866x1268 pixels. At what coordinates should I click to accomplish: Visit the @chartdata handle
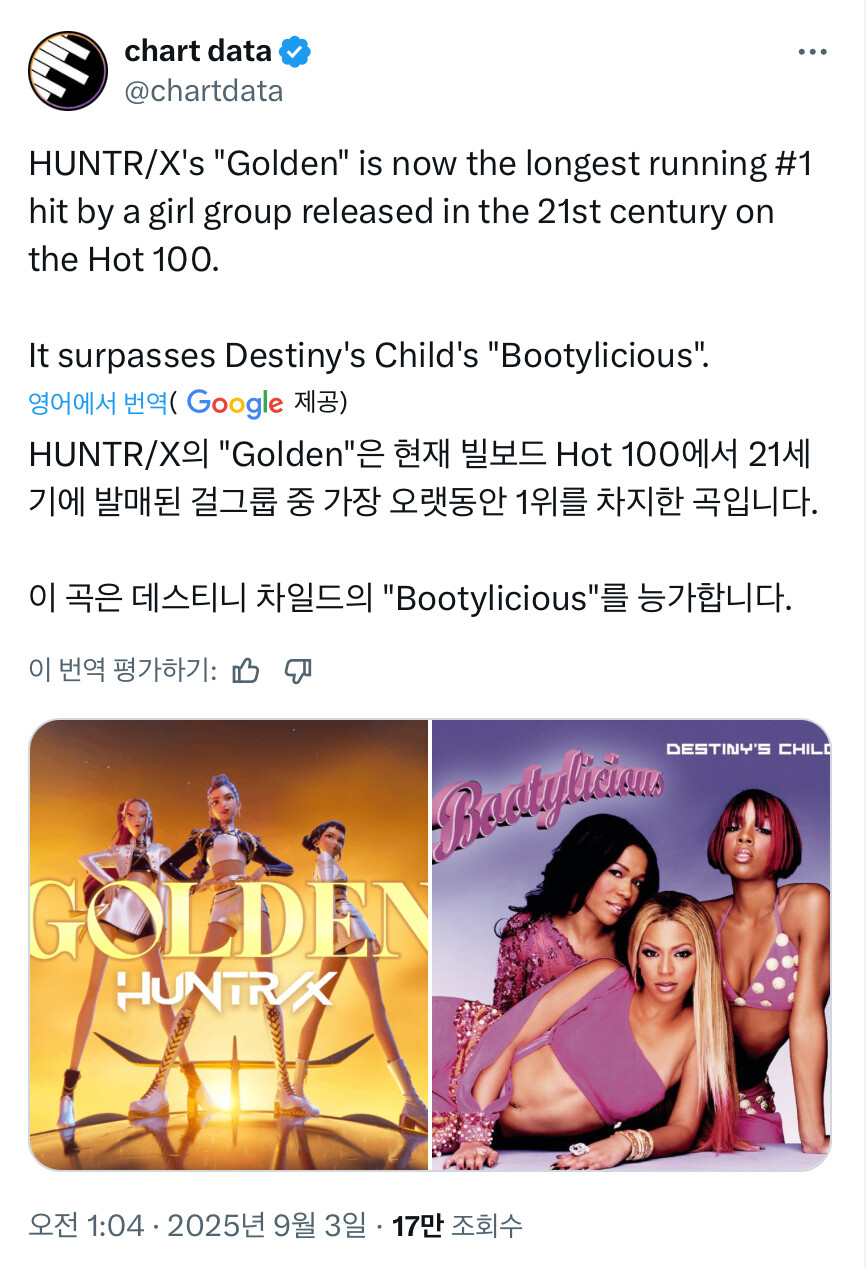tap(204, 91)
